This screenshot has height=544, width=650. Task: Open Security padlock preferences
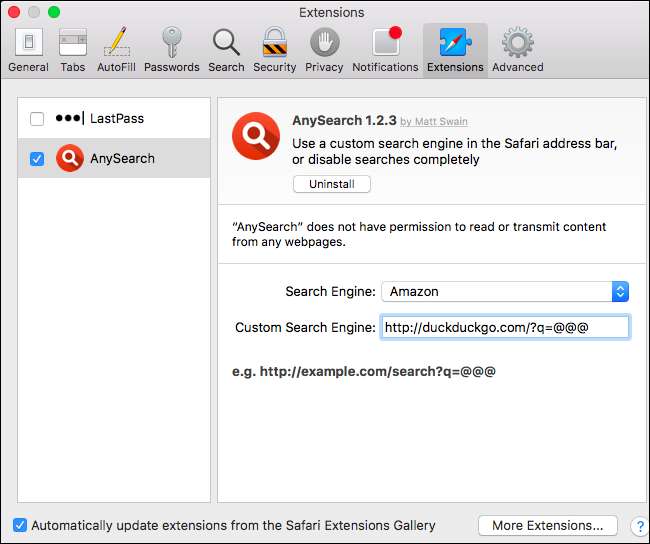(x=275, y=50)
